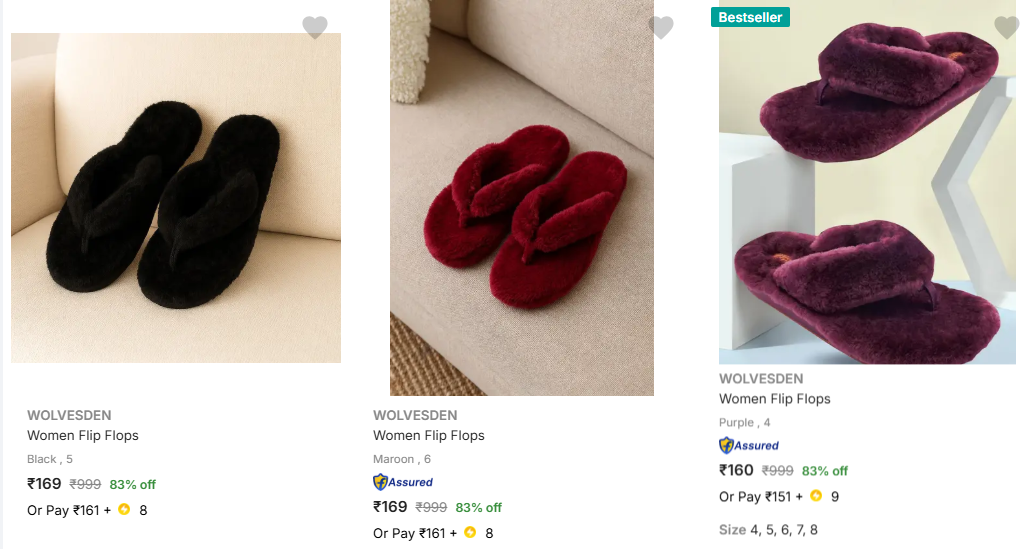
Task: Open the maroon flip flops product image
Action: (x=522, y=198)
